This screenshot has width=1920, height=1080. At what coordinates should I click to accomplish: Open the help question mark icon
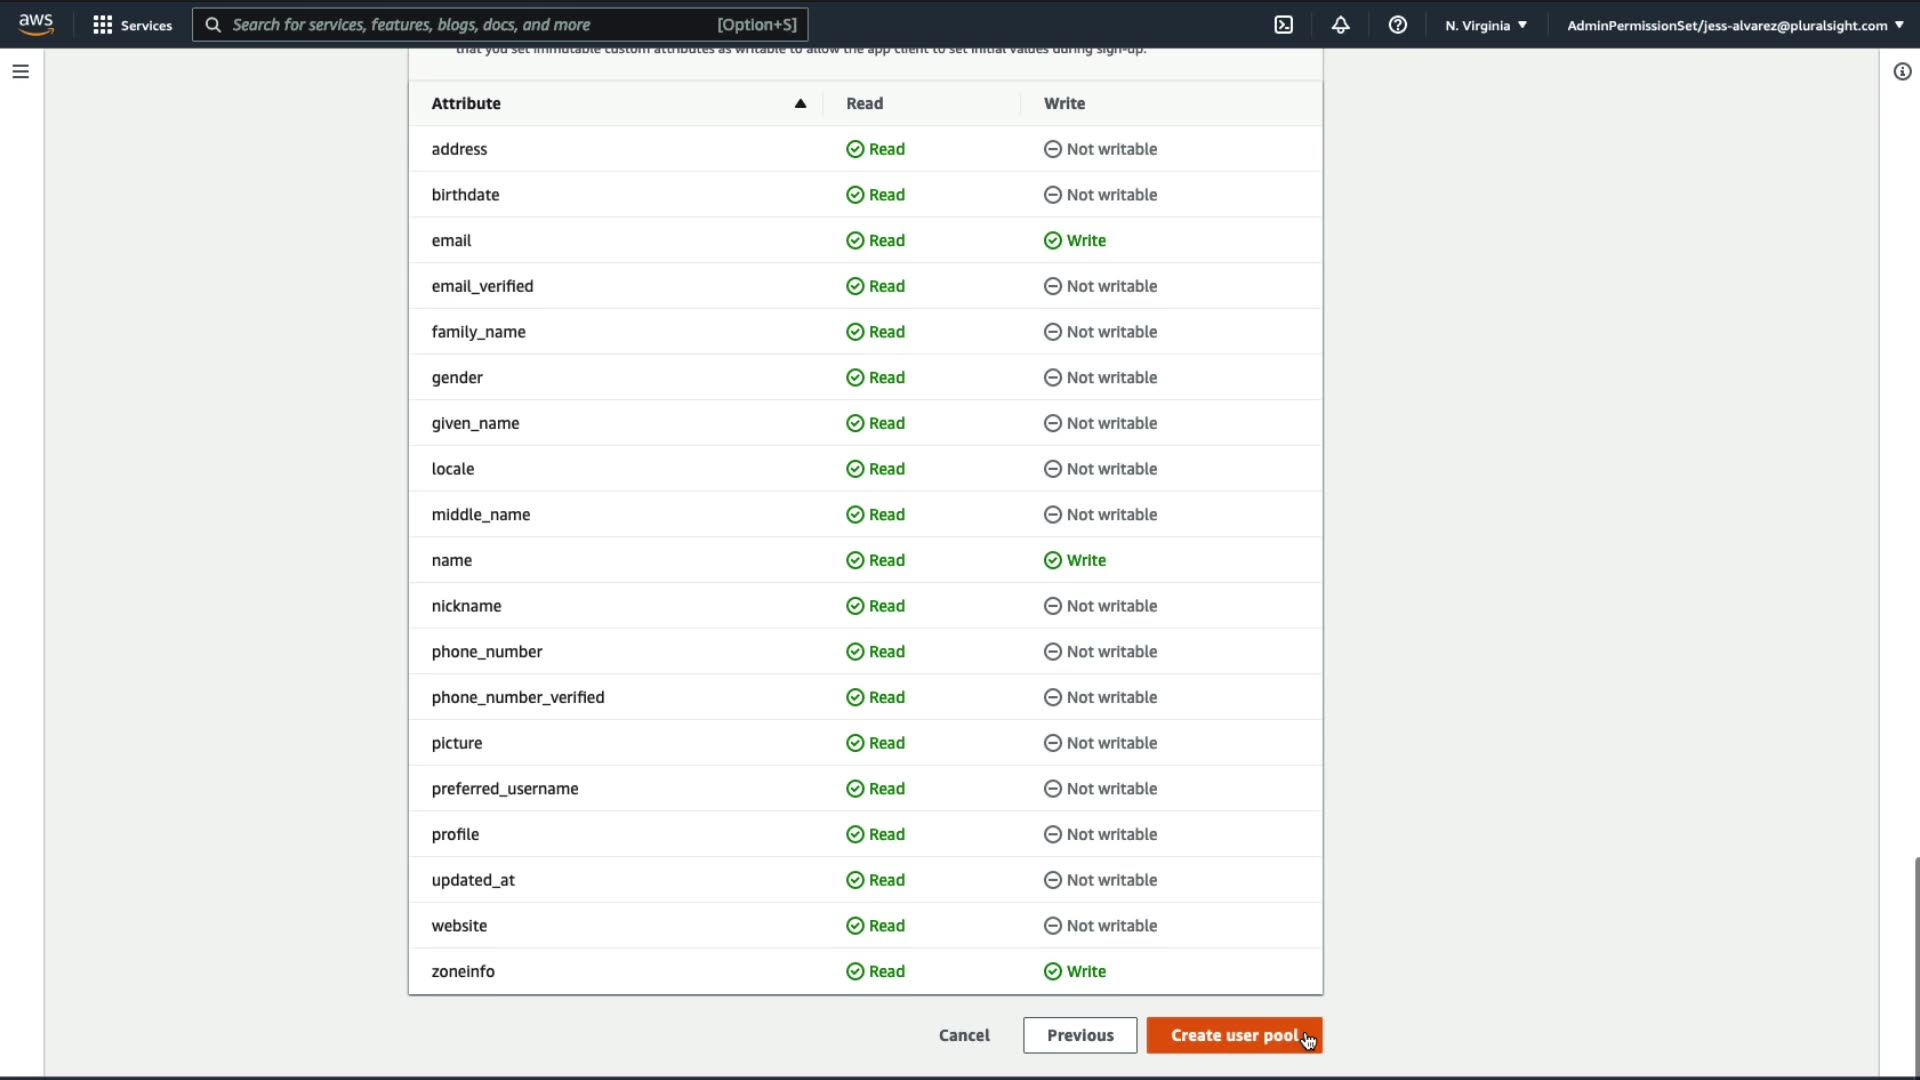1397,25
